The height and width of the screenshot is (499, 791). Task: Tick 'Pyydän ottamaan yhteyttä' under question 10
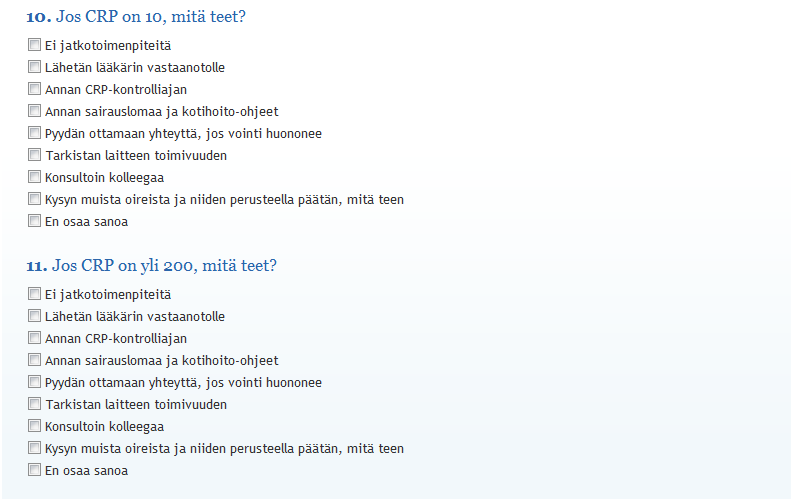[x=34, y=132]
